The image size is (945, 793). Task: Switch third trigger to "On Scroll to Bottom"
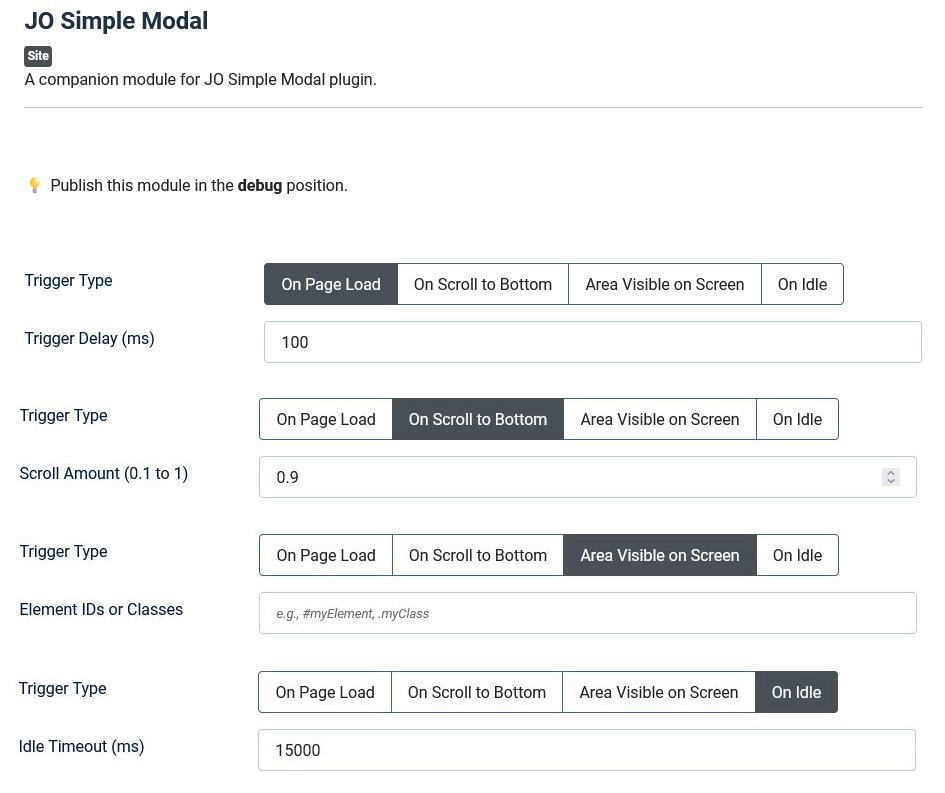pyautogui.click(x=477, y=555)
